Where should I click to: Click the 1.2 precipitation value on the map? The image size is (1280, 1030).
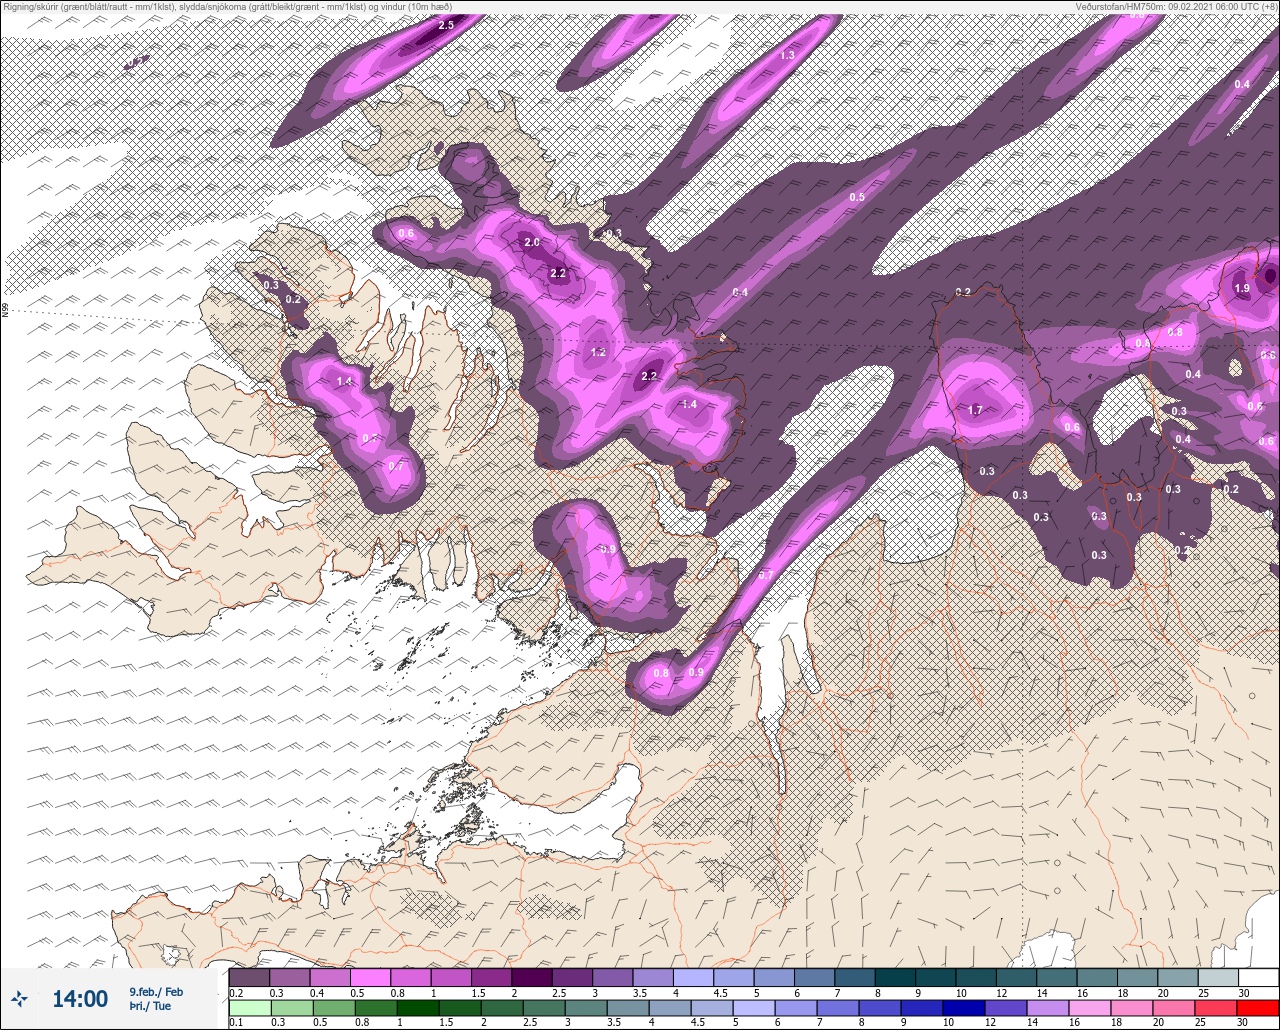pyautogui.click(x=599, y=353)
